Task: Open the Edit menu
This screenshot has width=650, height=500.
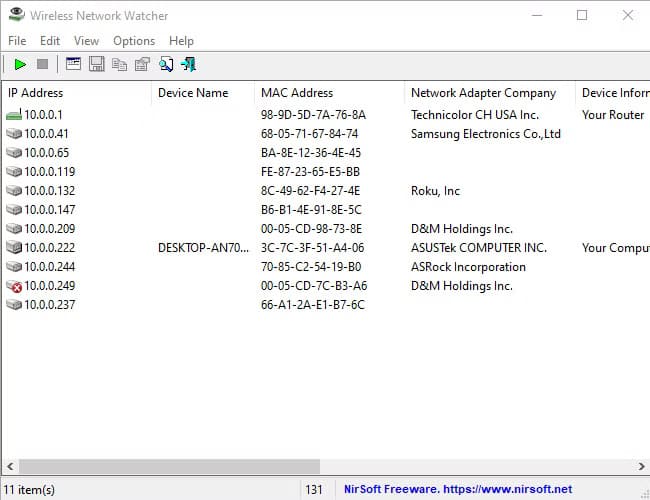Action: tap(50, 41)
